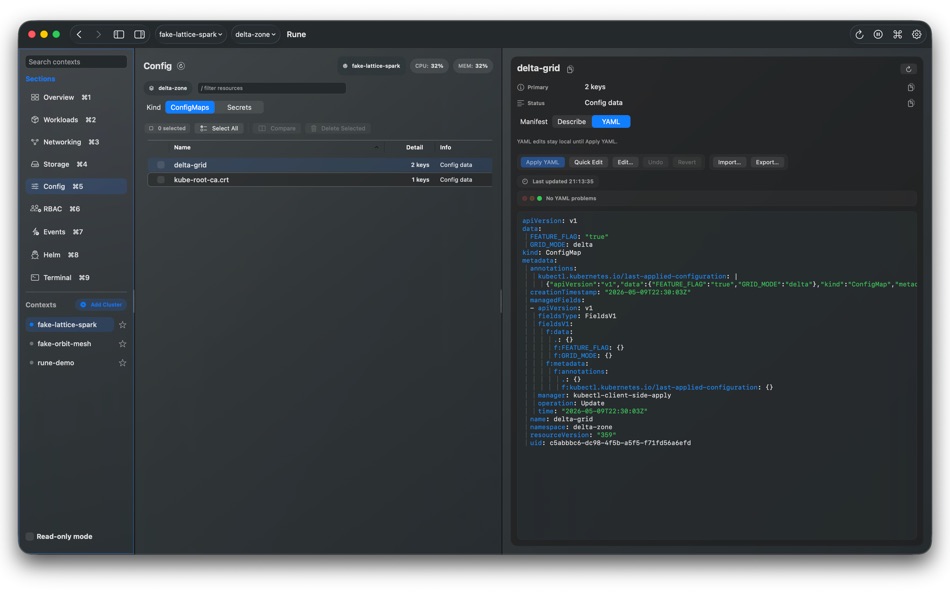Open Overview section
The width and height of the screenshot is (950, 594).
click(76, 98)
